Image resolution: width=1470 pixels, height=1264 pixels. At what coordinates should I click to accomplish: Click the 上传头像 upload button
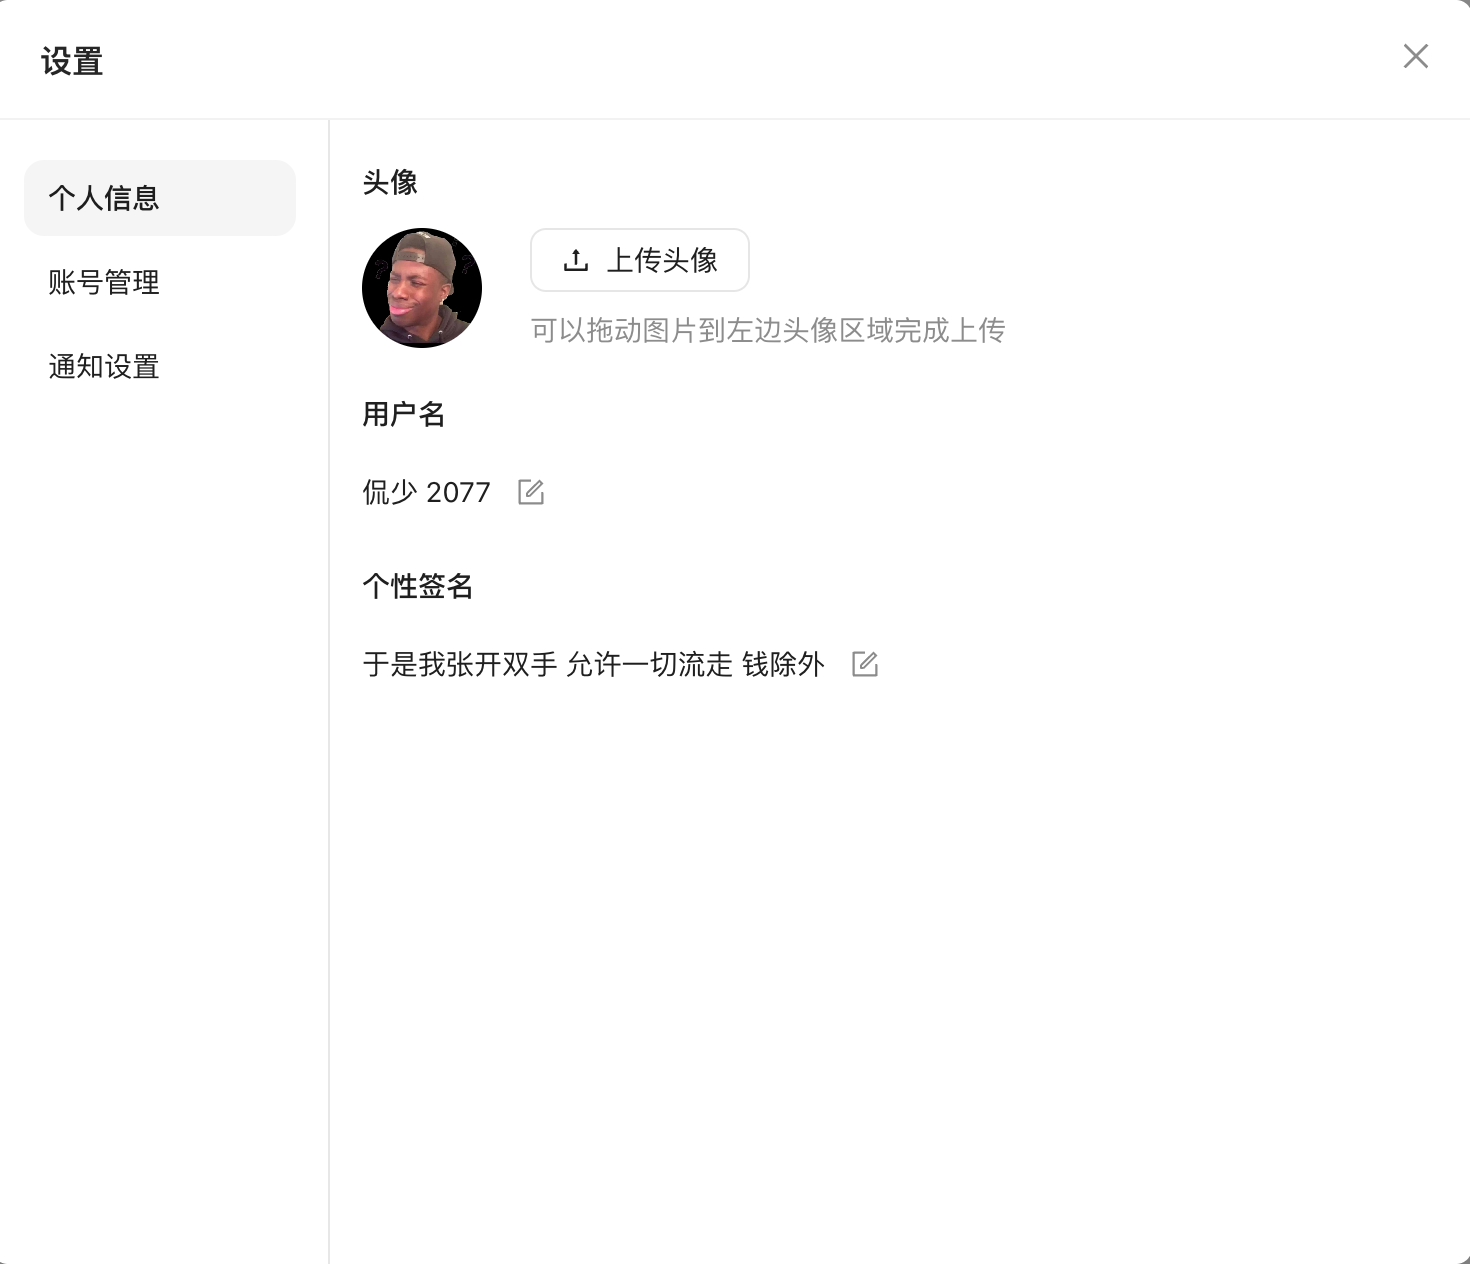click(640, 260)
